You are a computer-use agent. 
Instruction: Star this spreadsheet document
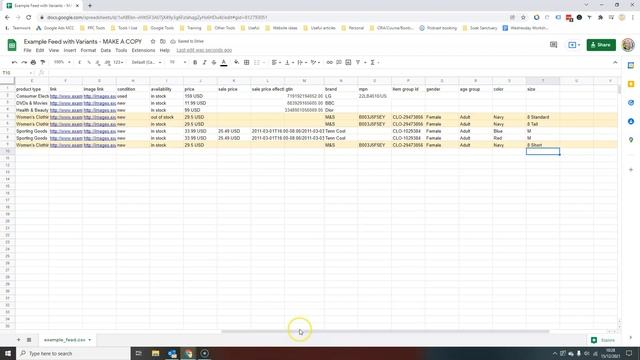coord(153,42)
